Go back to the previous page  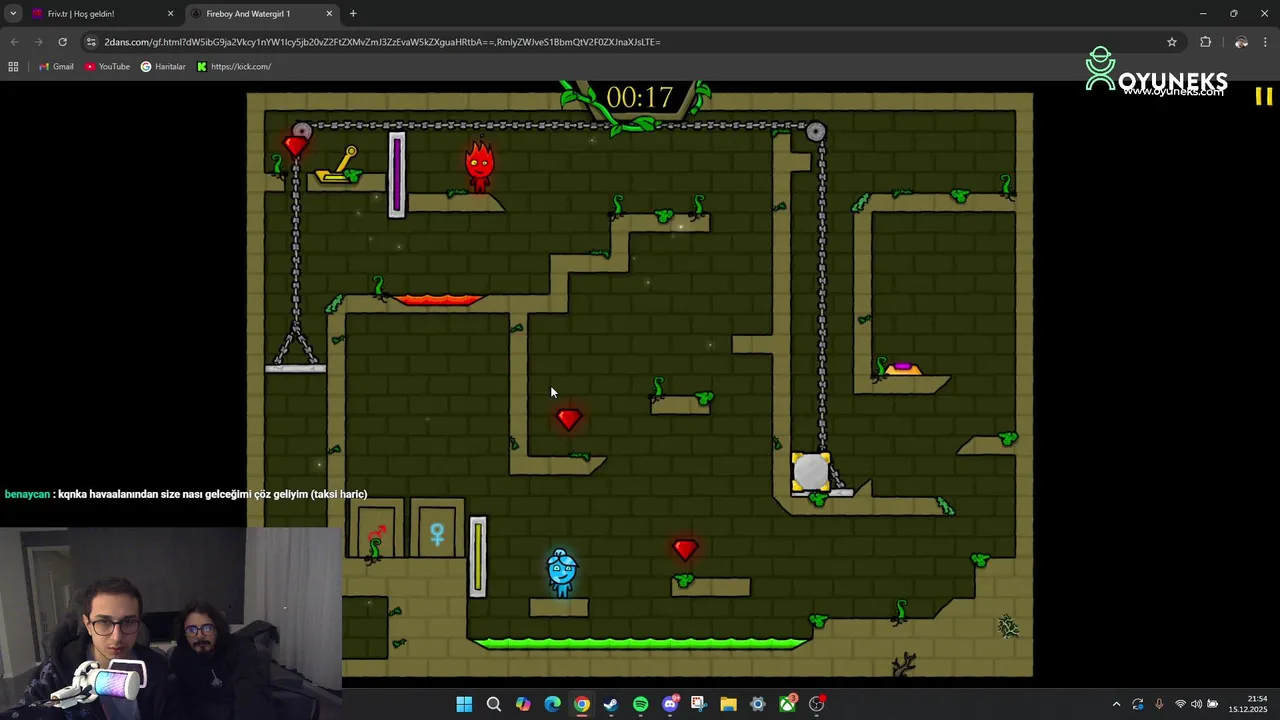(x=14, y=42)
